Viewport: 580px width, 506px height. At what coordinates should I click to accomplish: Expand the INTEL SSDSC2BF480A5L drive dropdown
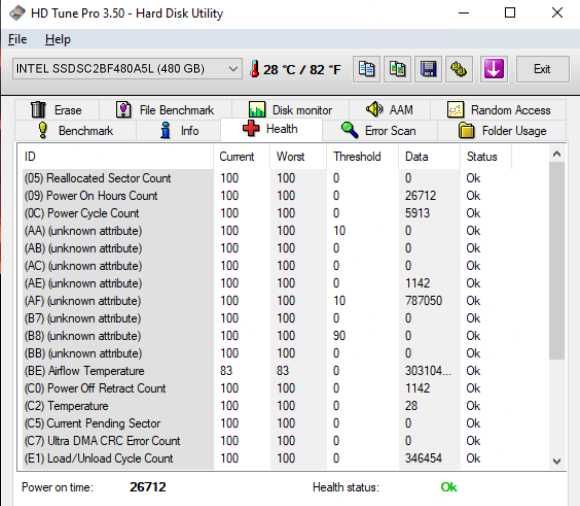click(127, 69)
